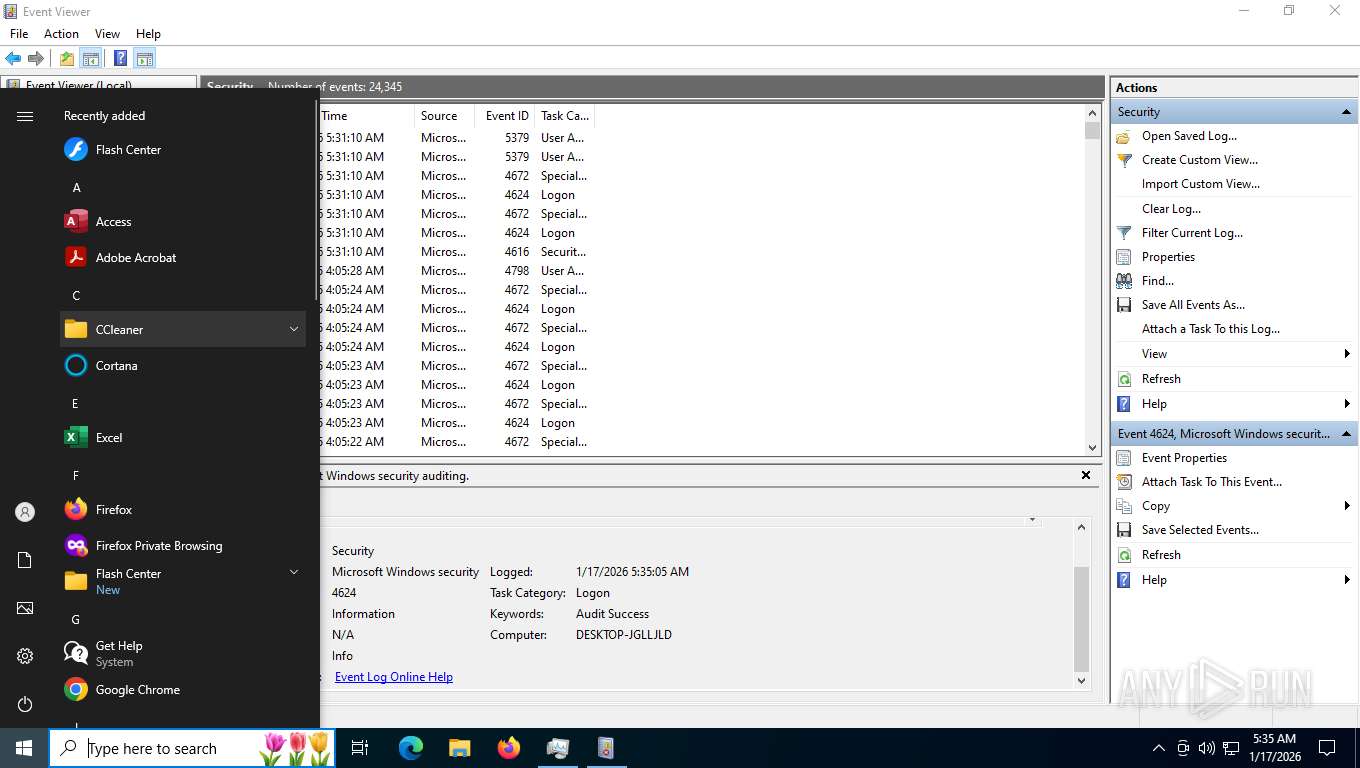The width and height of the screenshot is (1360, 768).
Task: Launch Access from the Start menu
Action: pyautogui.click(x=183, y=222)
